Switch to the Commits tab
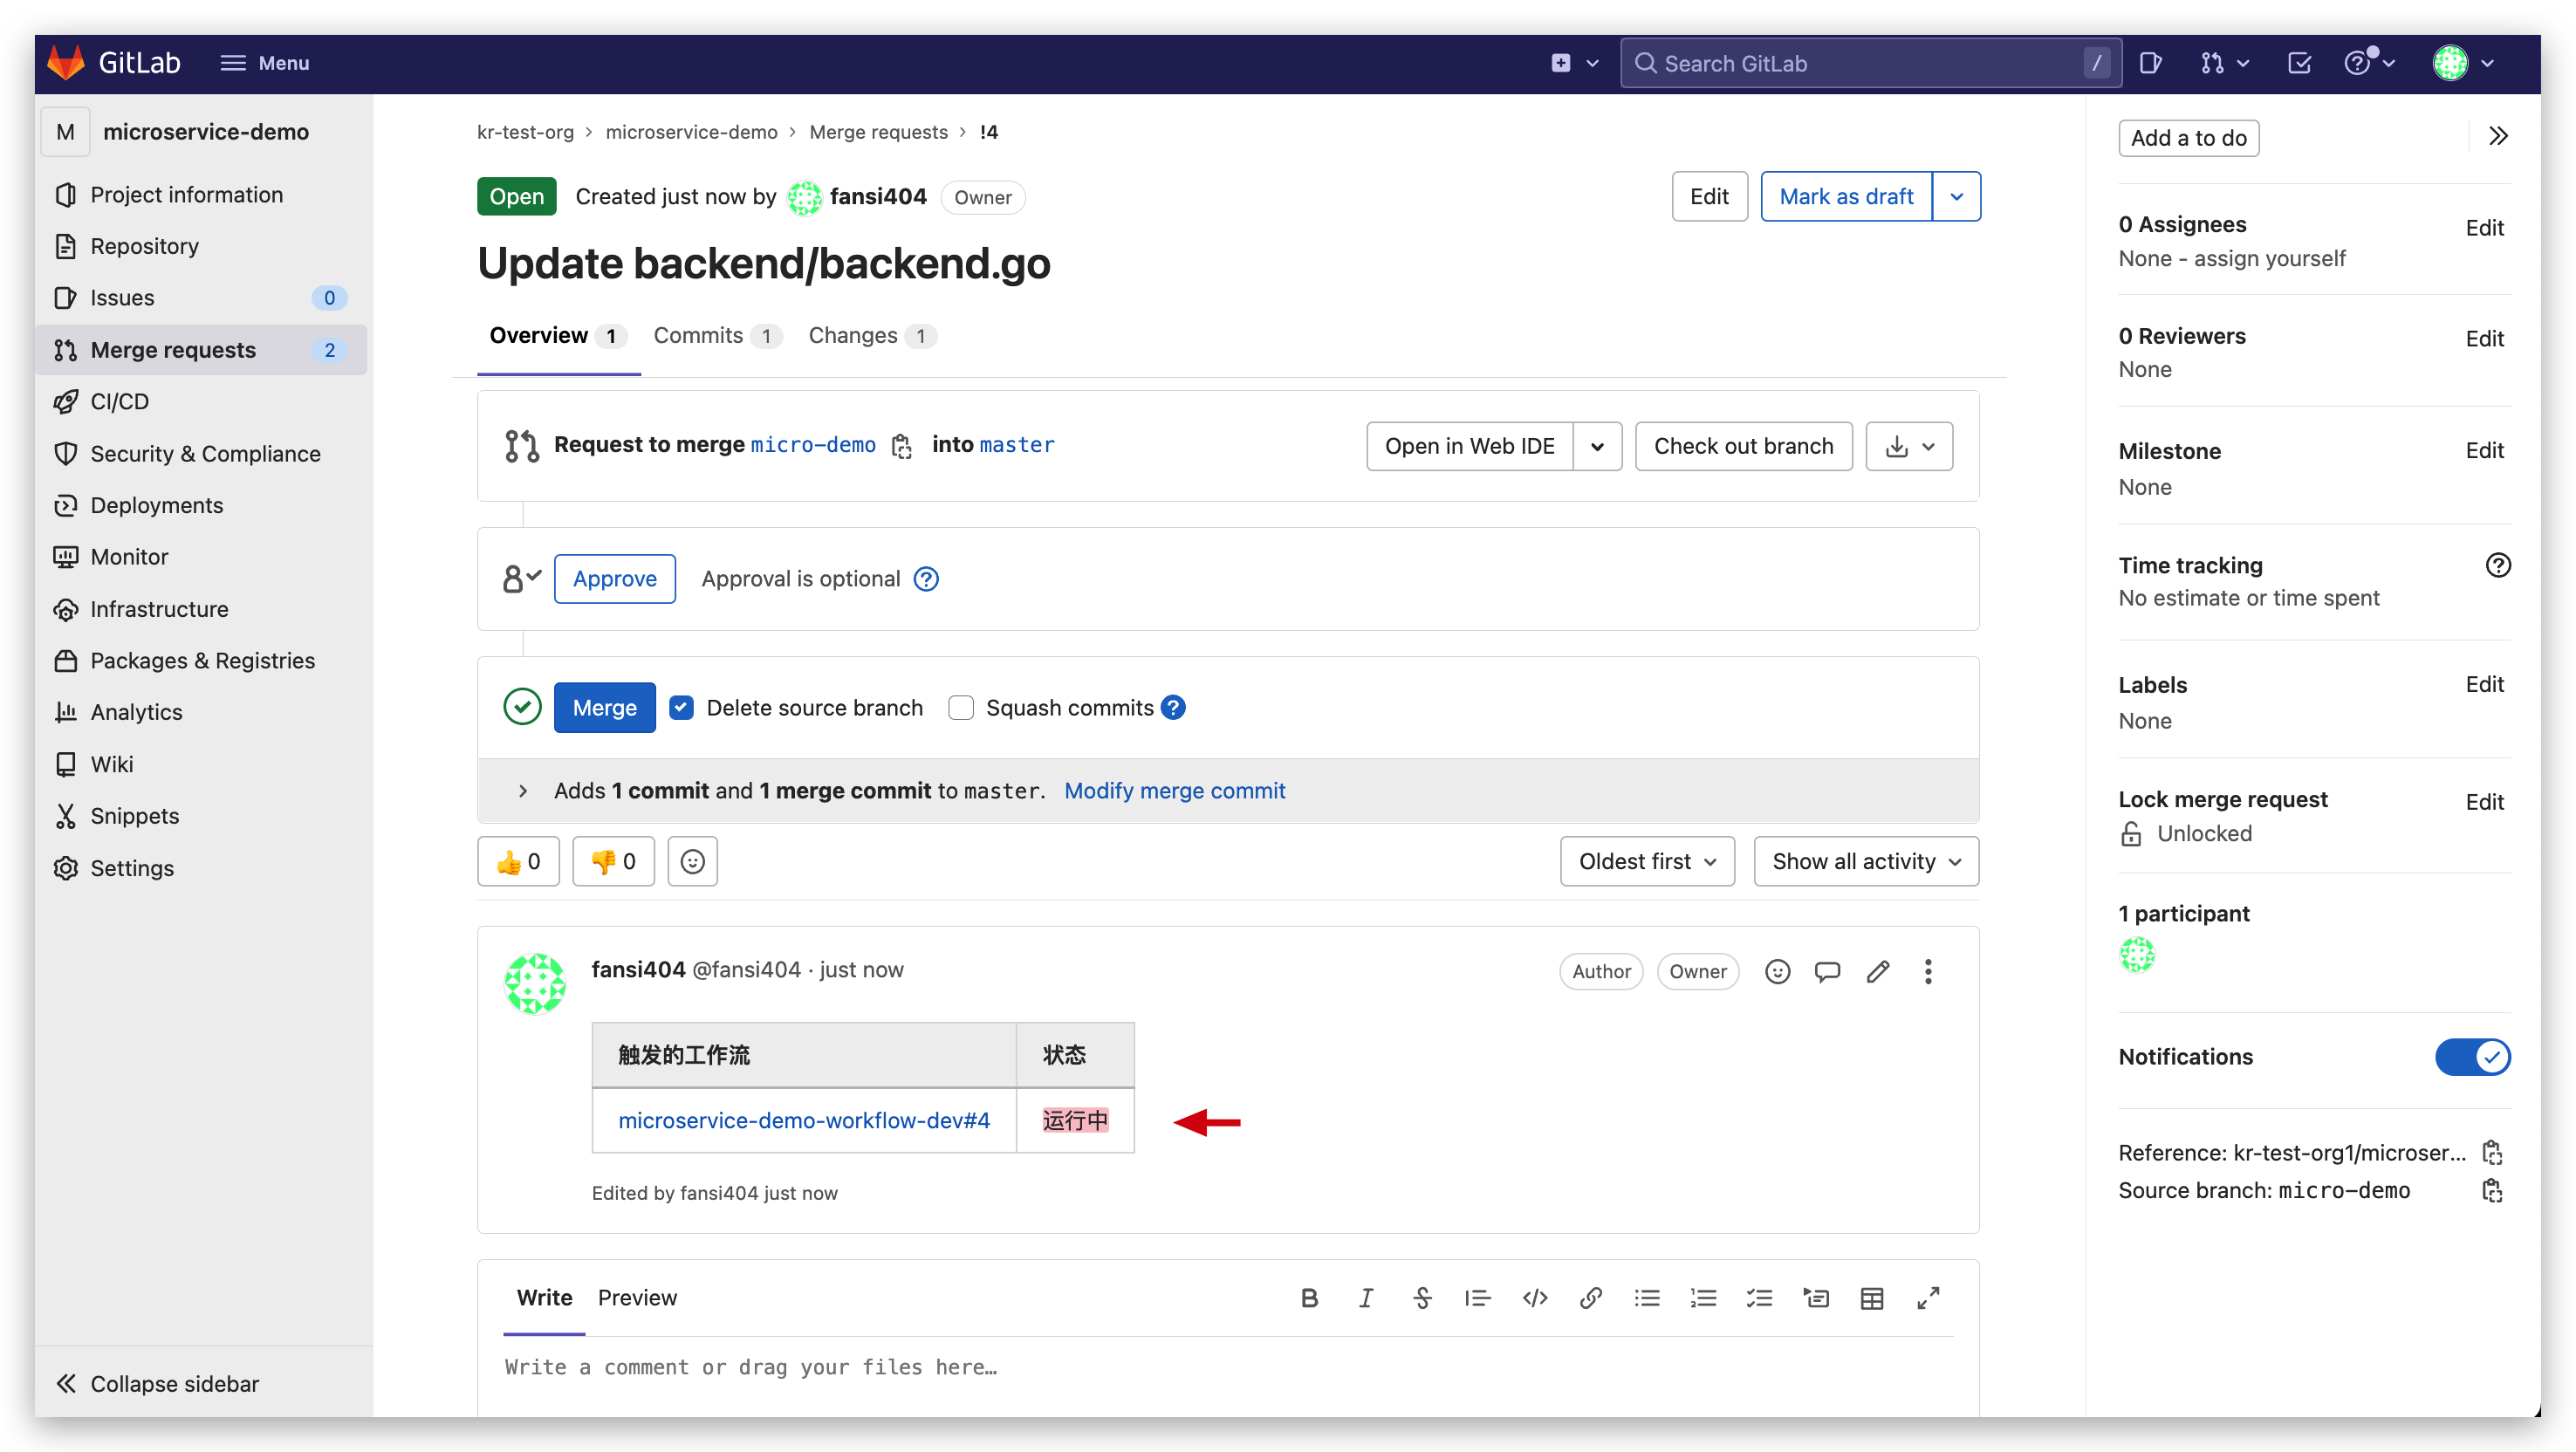The width and height of the screenshot is (2576, 1452). 716,336
